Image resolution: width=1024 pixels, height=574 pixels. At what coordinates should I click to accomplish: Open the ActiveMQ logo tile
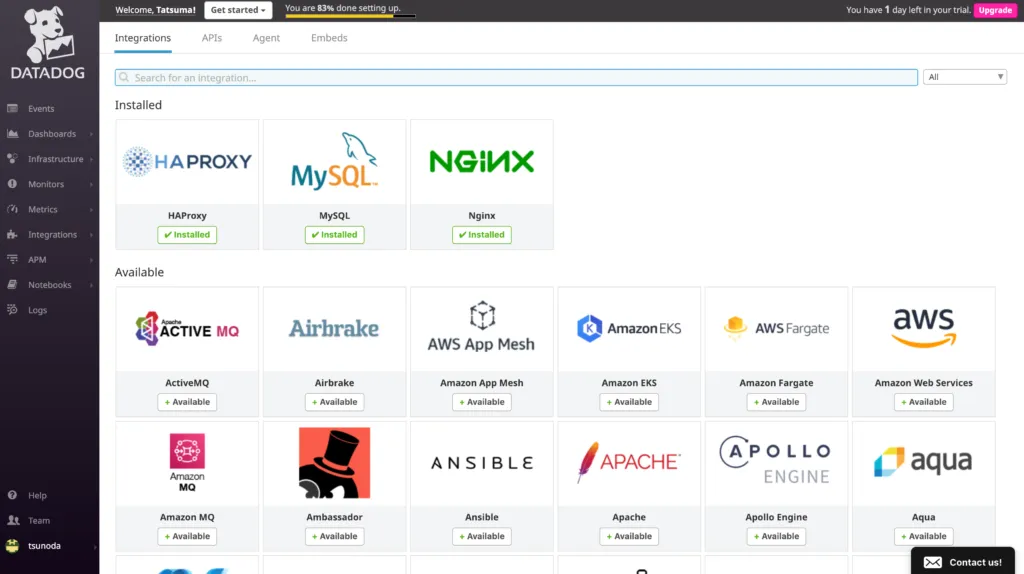(187, 328)
